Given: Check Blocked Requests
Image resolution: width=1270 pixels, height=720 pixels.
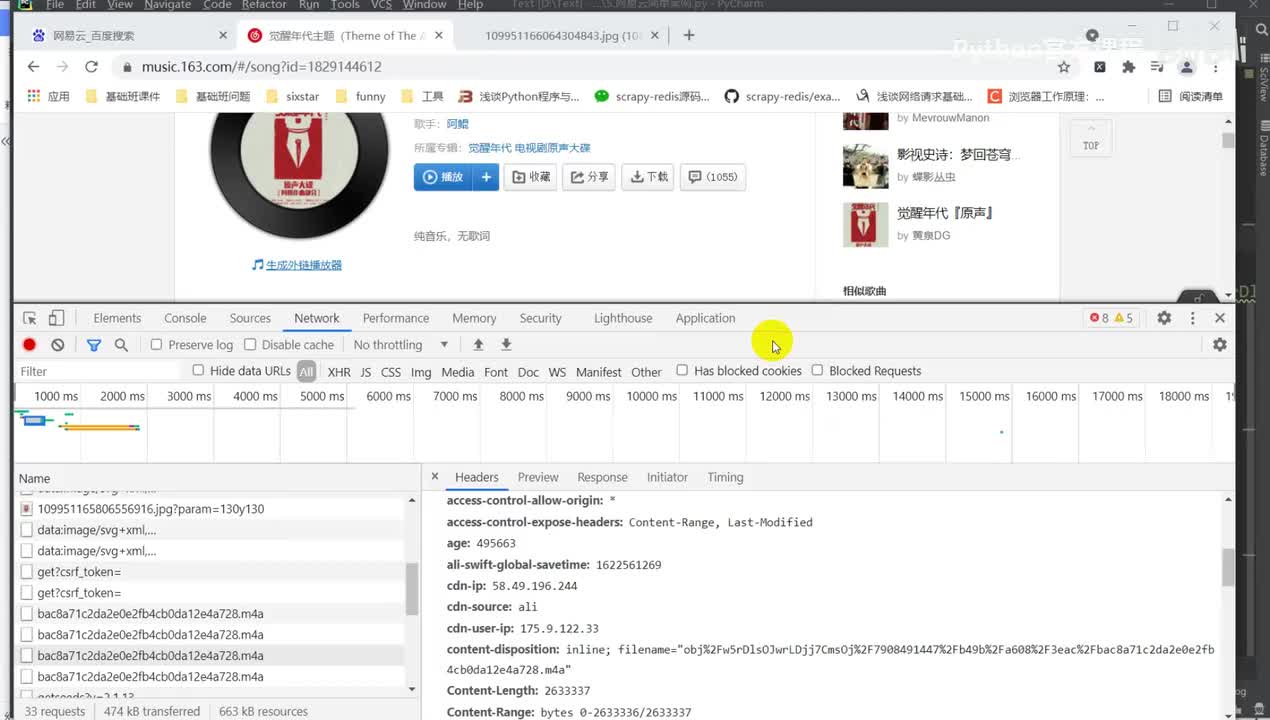Looking at the screenshot, I should (x=817, y=371).
